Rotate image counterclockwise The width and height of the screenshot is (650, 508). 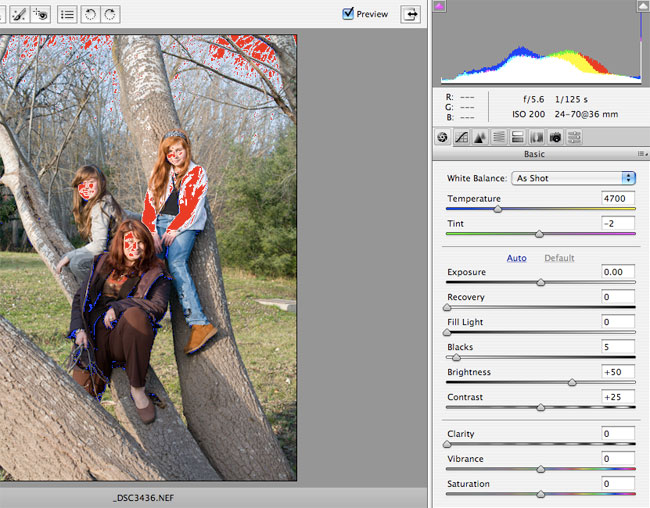(x=90, y=14)
